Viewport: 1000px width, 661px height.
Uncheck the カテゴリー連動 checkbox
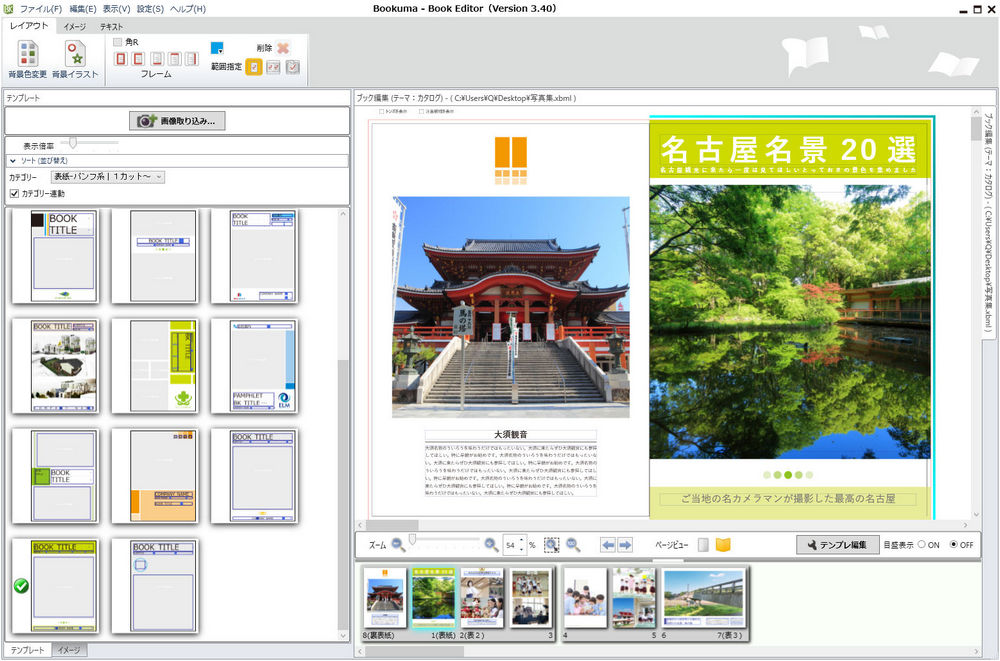pyautogui.click(x=14, y=193)
